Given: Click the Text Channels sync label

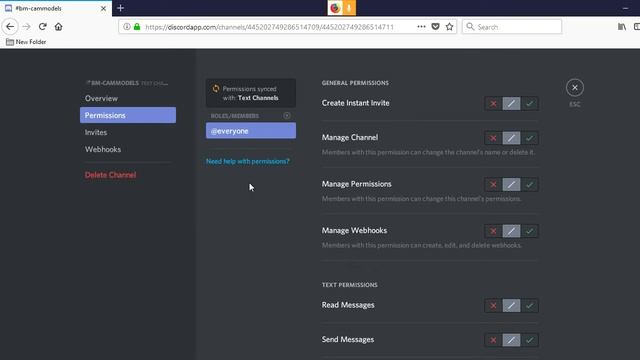Looking at the screenshot, I should tap(258, 98).
